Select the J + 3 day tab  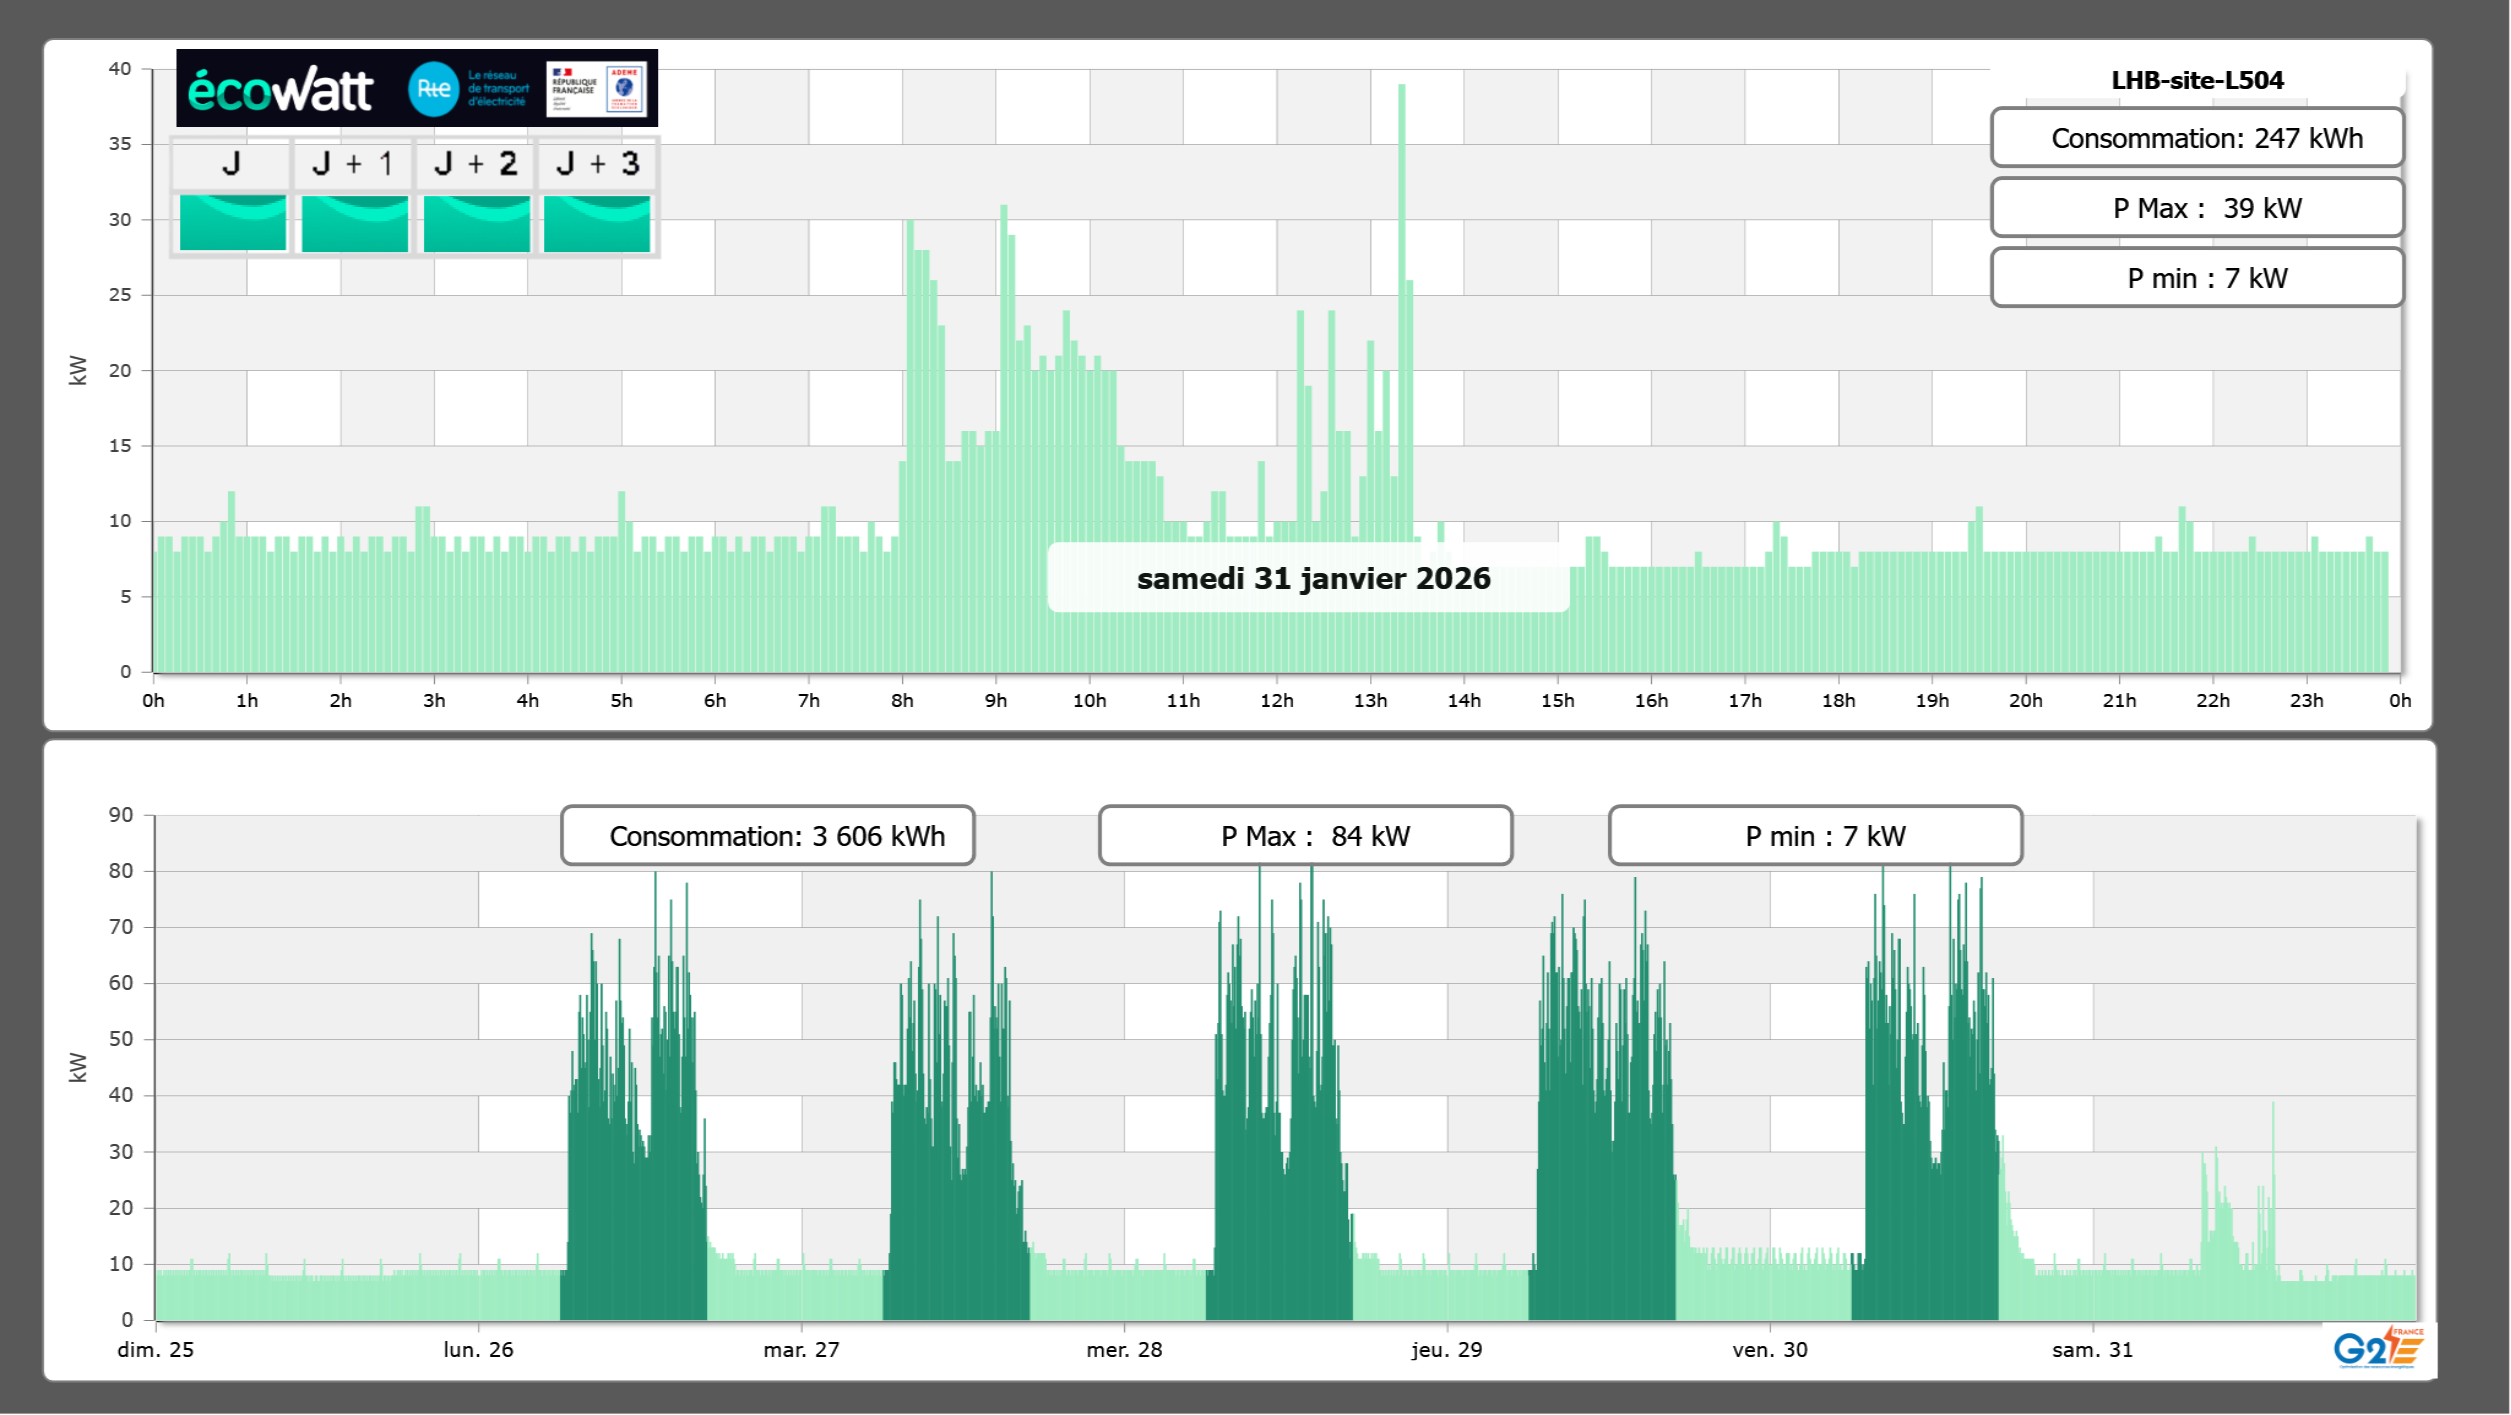pos(597,164)
